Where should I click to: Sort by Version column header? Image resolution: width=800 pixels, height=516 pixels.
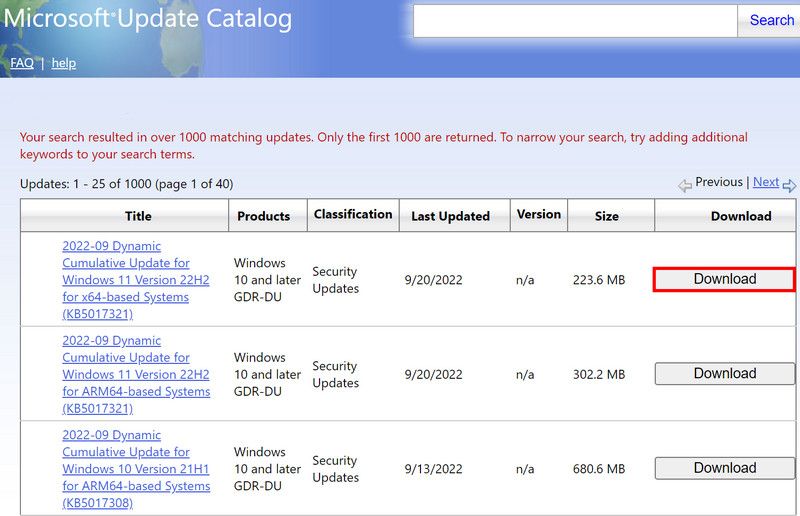tap(539, 215)
